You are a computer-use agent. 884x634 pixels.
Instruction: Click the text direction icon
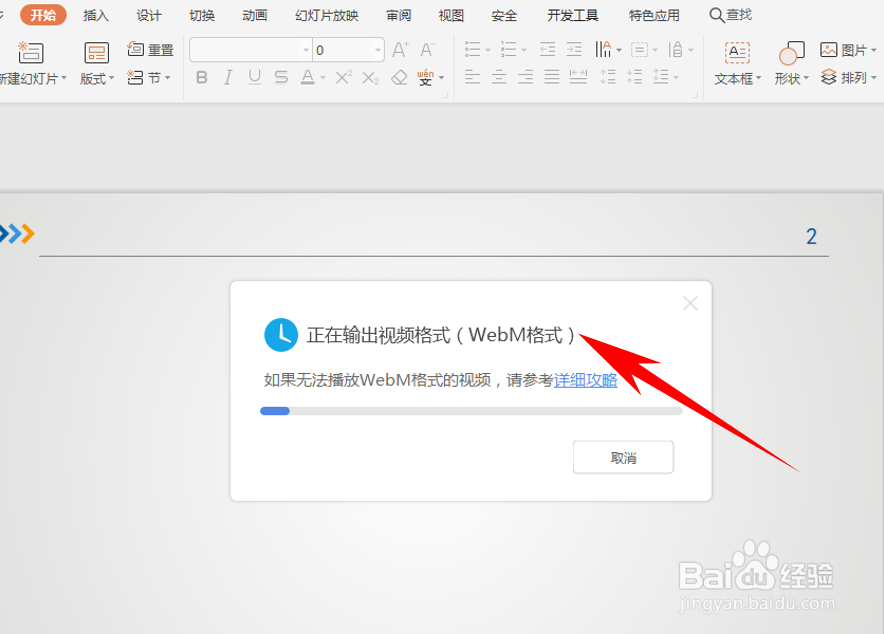[x=603, y=50]
